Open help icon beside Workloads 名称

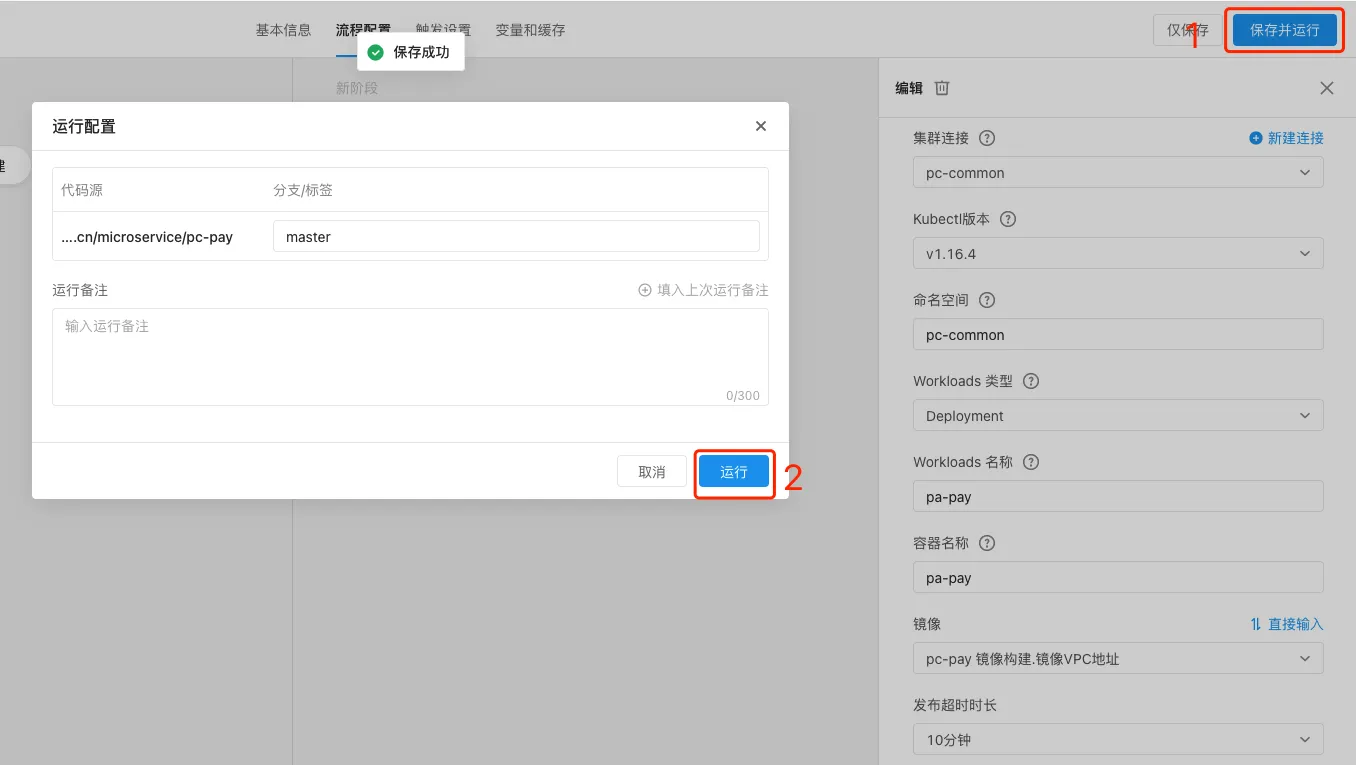[x=1031, y=462]
